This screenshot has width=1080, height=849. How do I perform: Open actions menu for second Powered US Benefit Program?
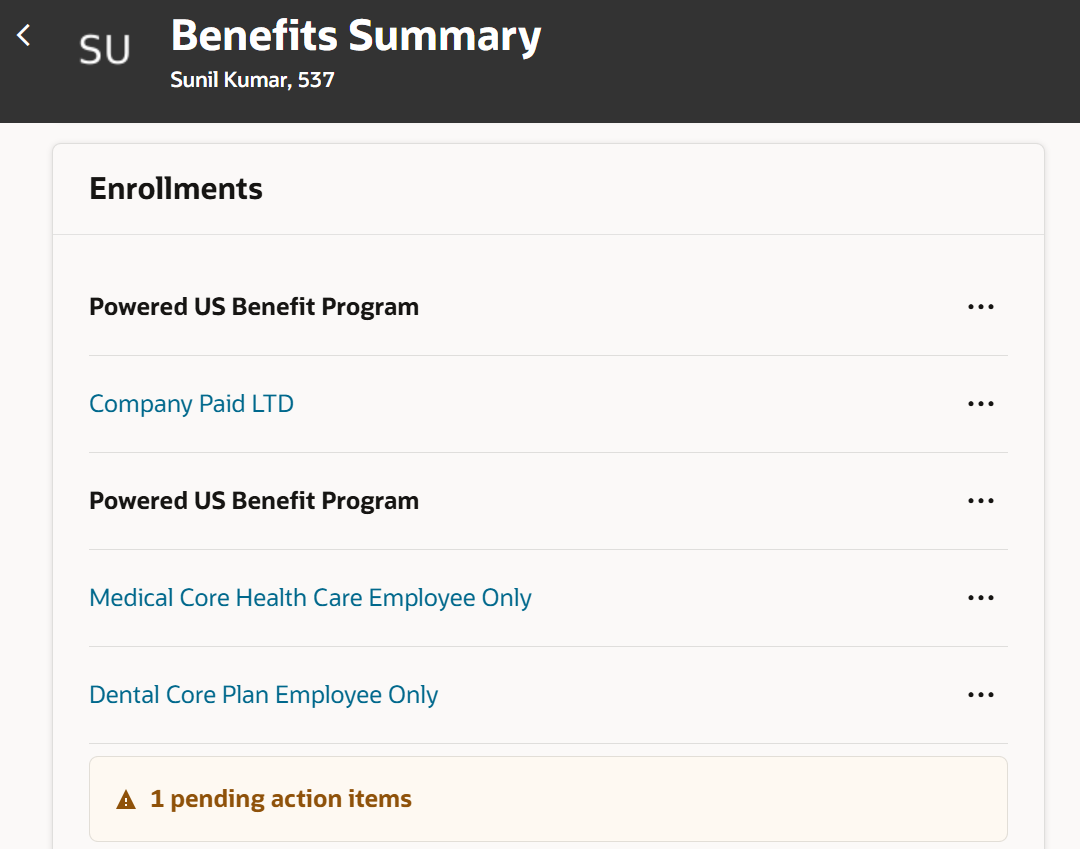click(x=980, y=501)
